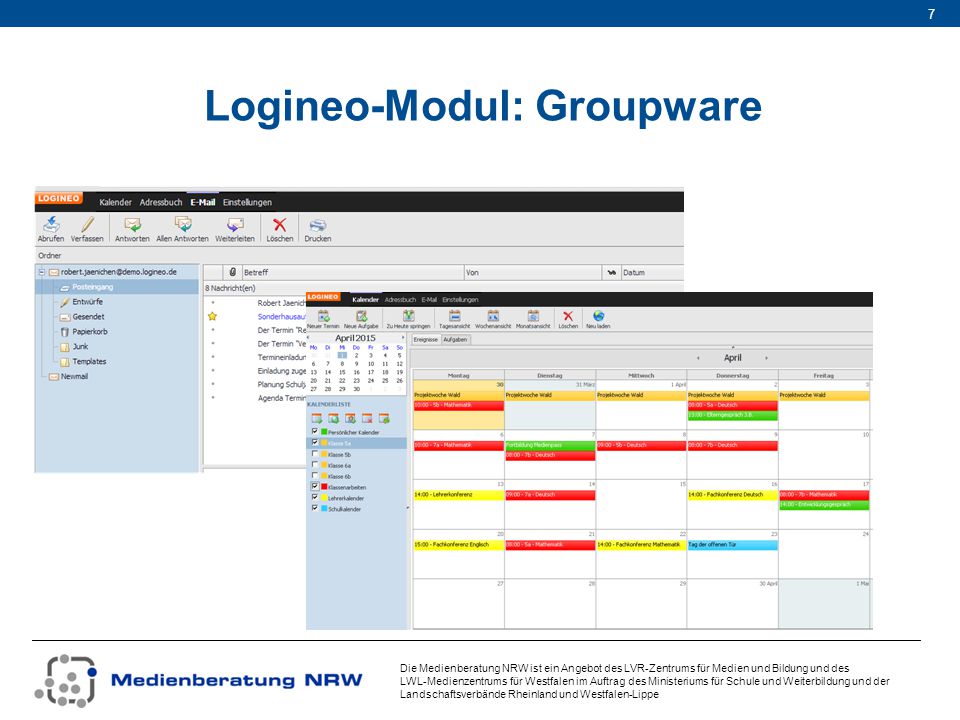Open the Planung Schulj message
Screen dimensions: 960x720
click(281, 384)
